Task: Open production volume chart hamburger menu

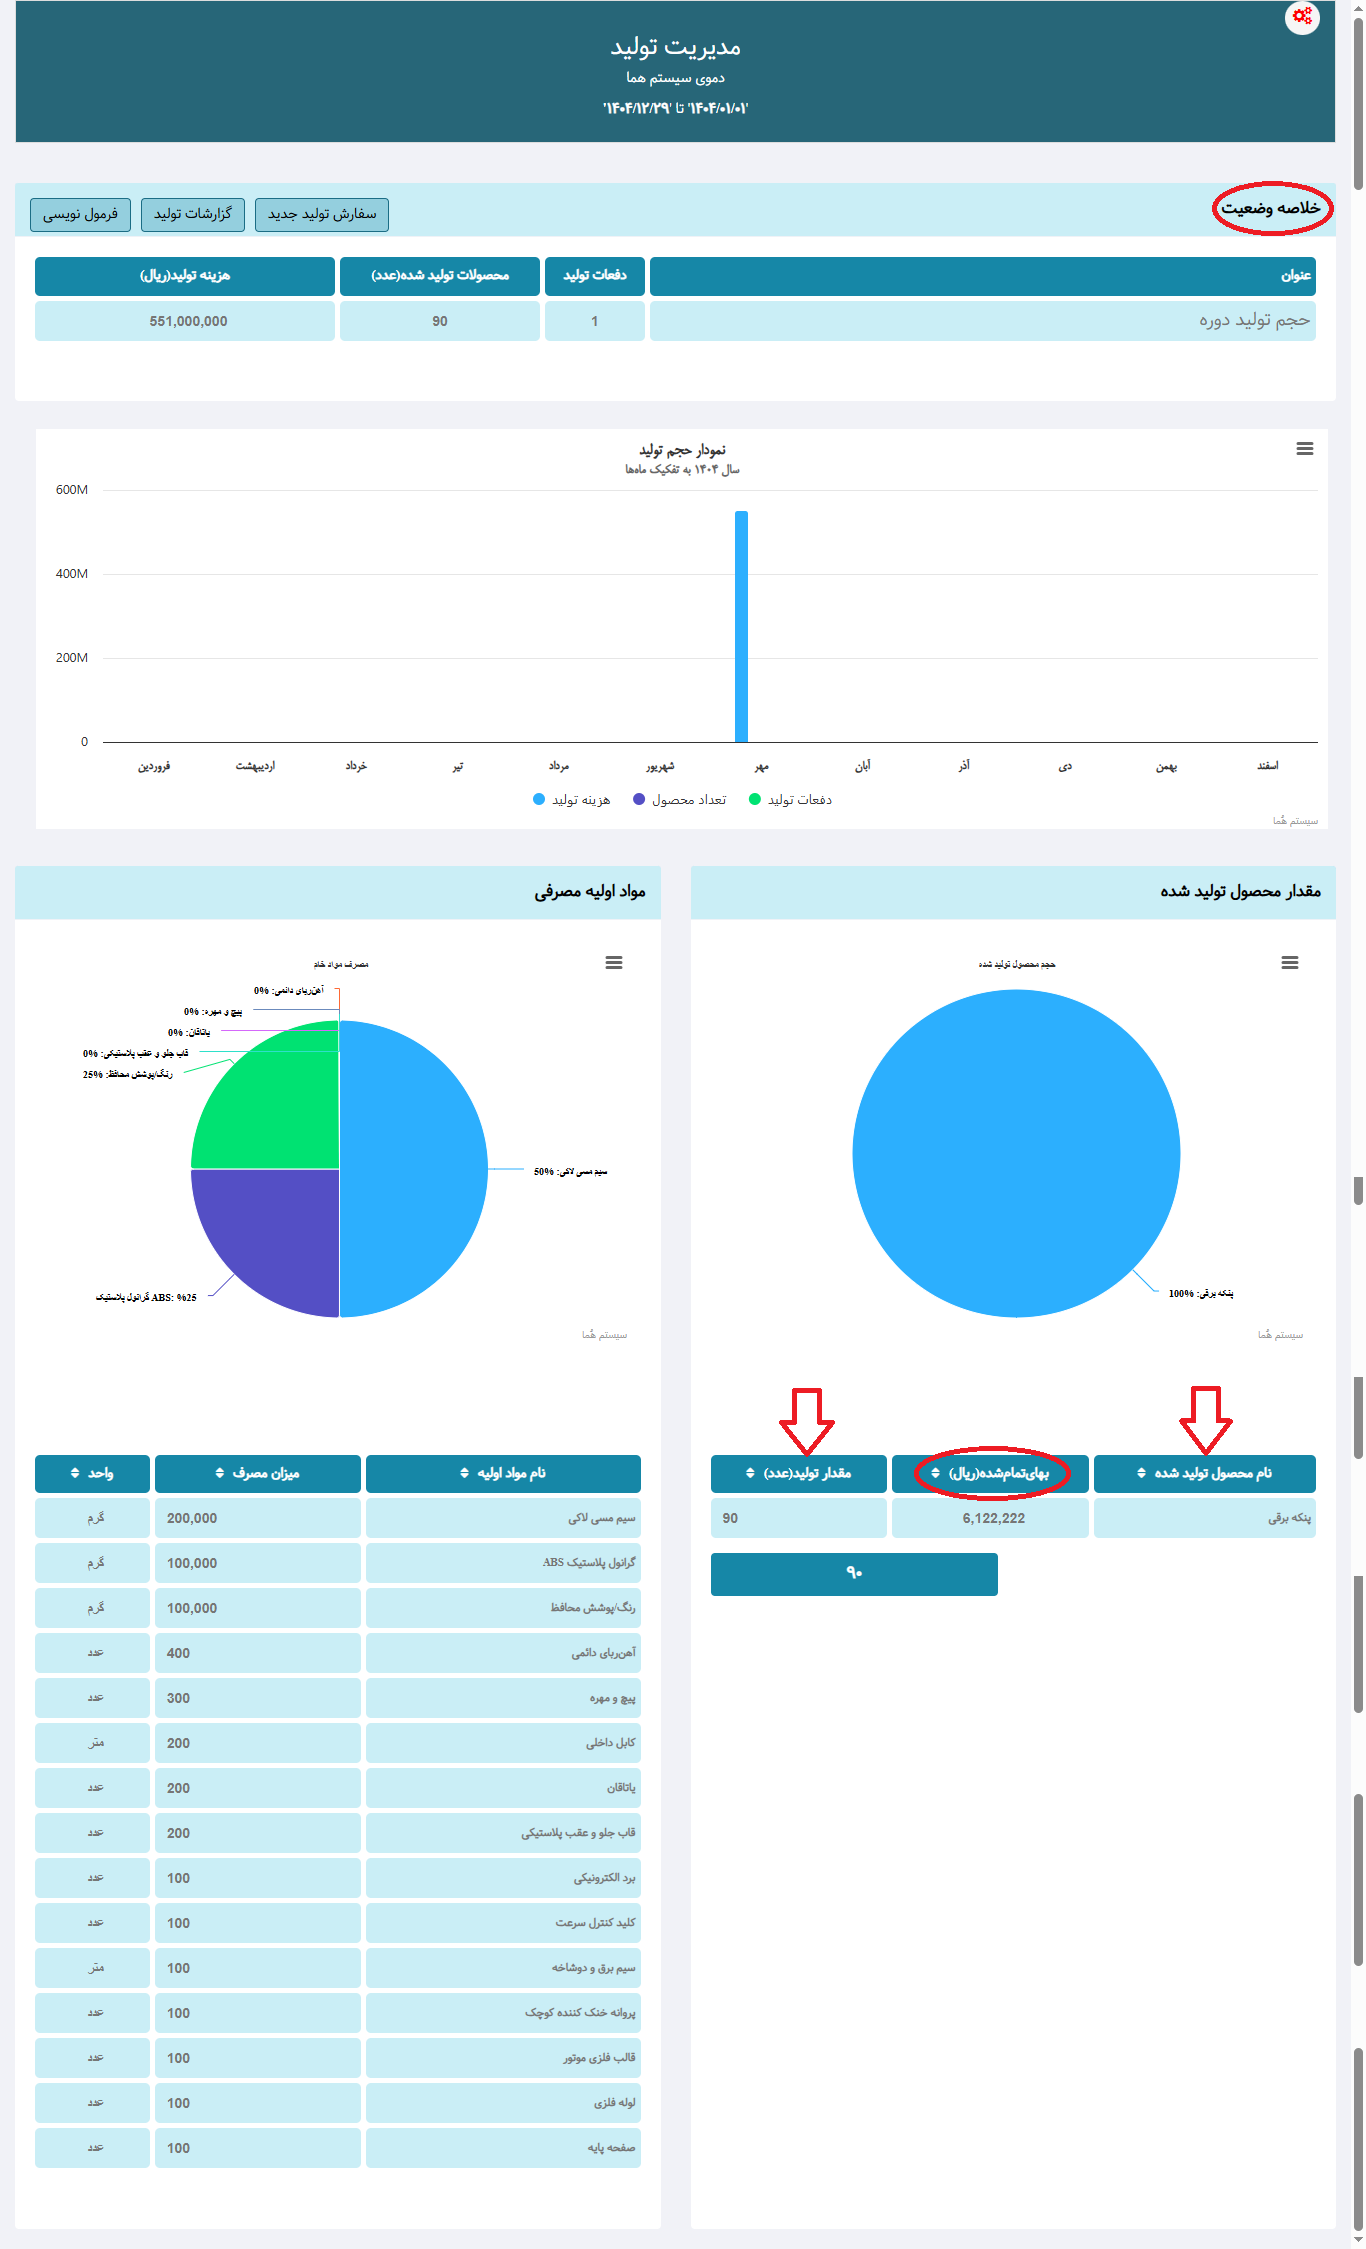Action: tap(1304, 449)
